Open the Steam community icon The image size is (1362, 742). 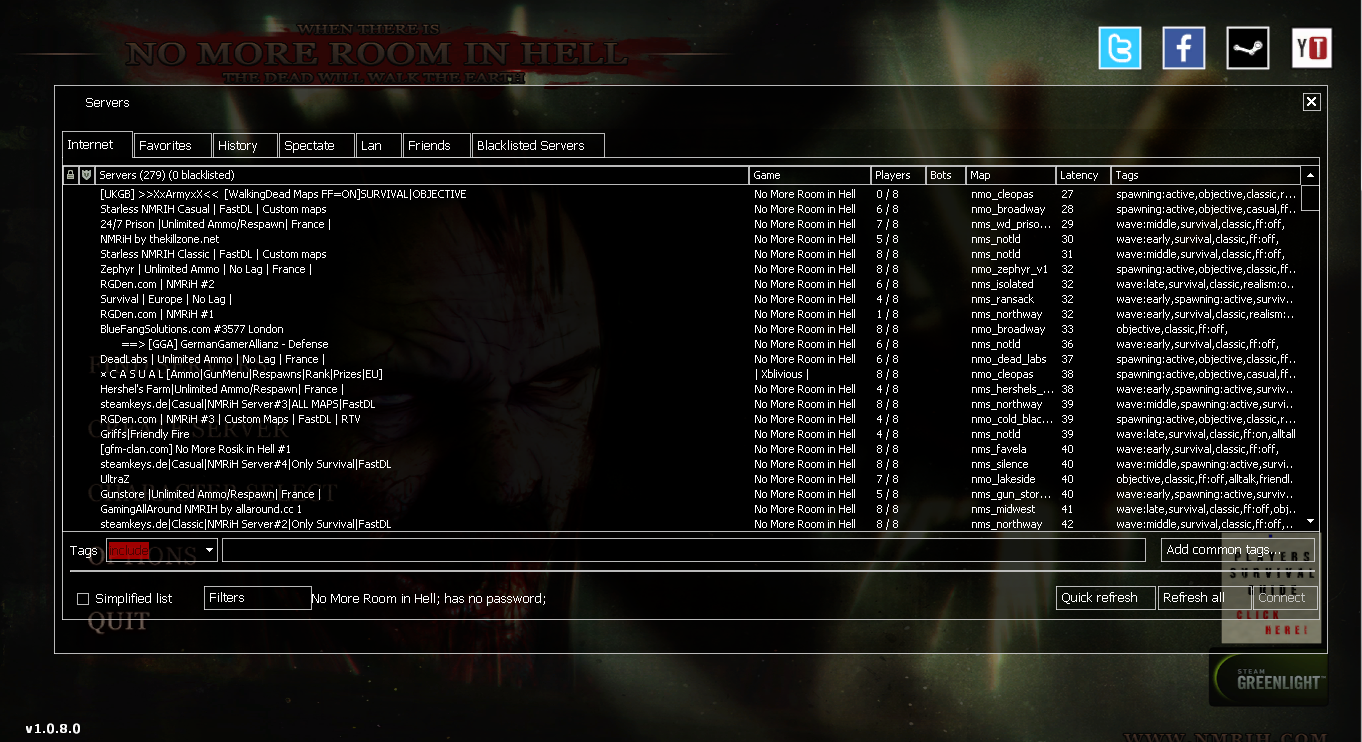coord(1248,48)
